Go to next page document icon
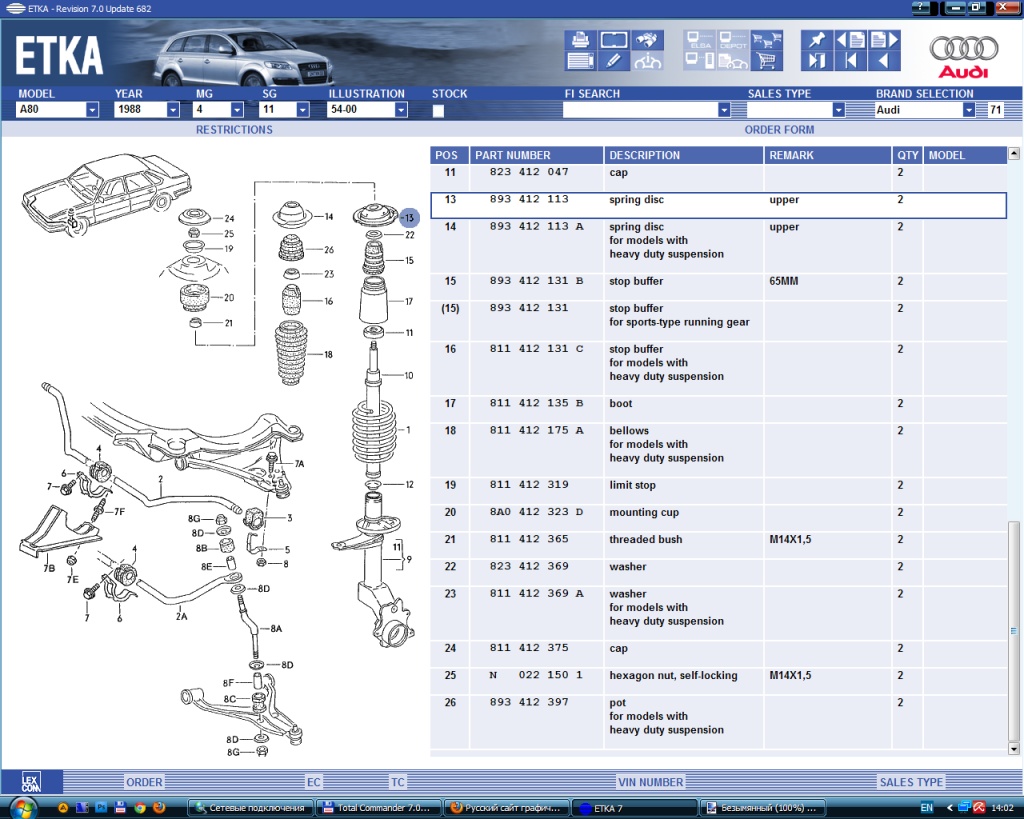Image resolution: width=1024 pixels, height=819 pixels. pyautogui.click(x=884, y=40)
